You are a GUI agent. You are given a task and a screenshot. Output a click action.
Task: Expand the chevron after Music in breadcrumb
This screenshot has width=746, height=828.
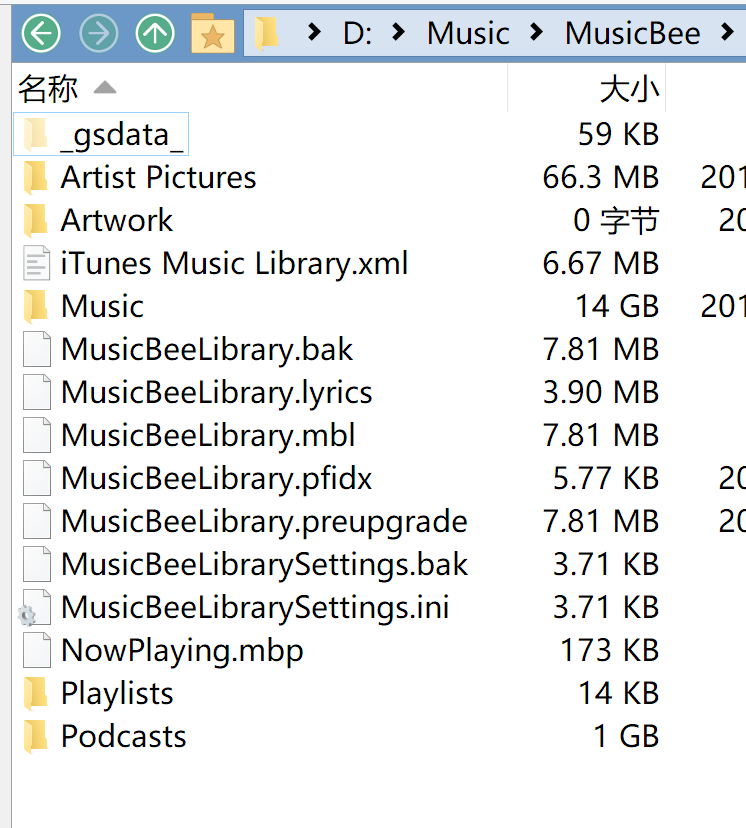[537, 33]
